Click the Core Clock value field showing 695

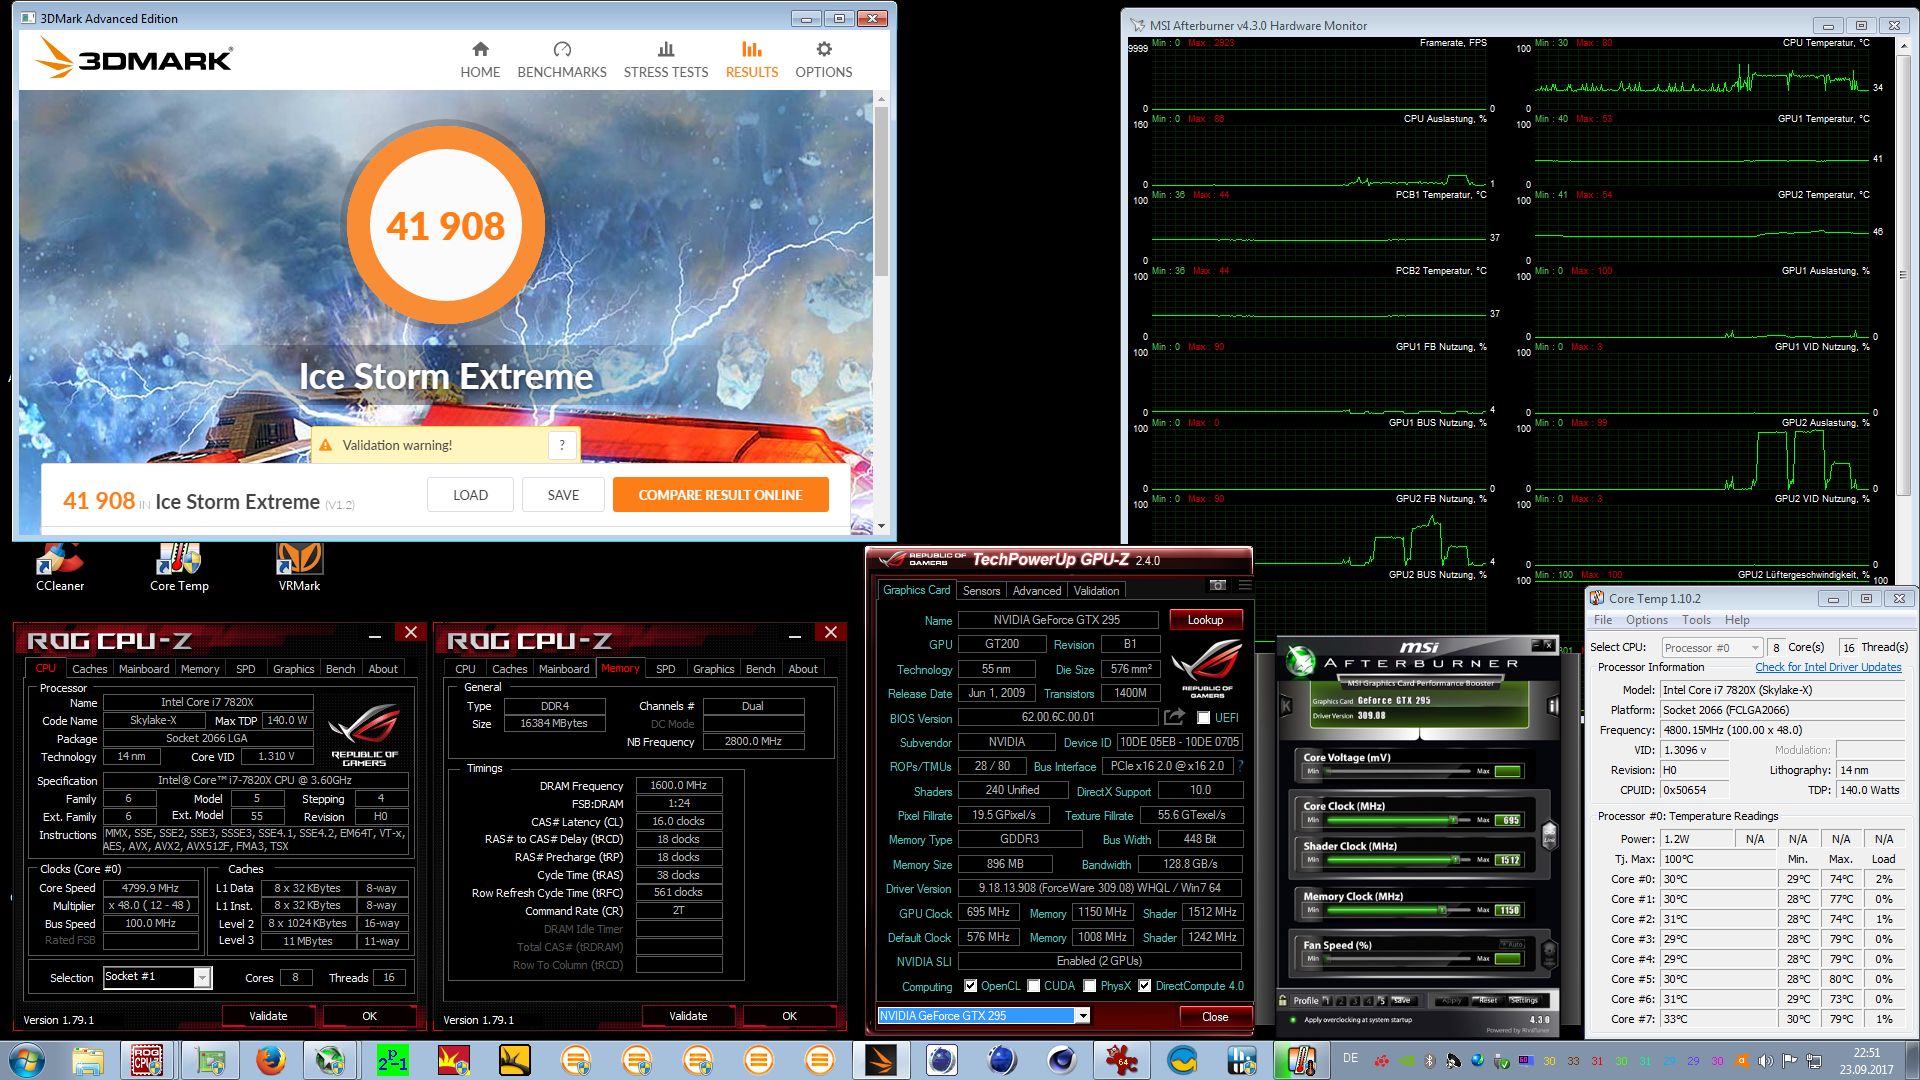[x=1509, y=820]
